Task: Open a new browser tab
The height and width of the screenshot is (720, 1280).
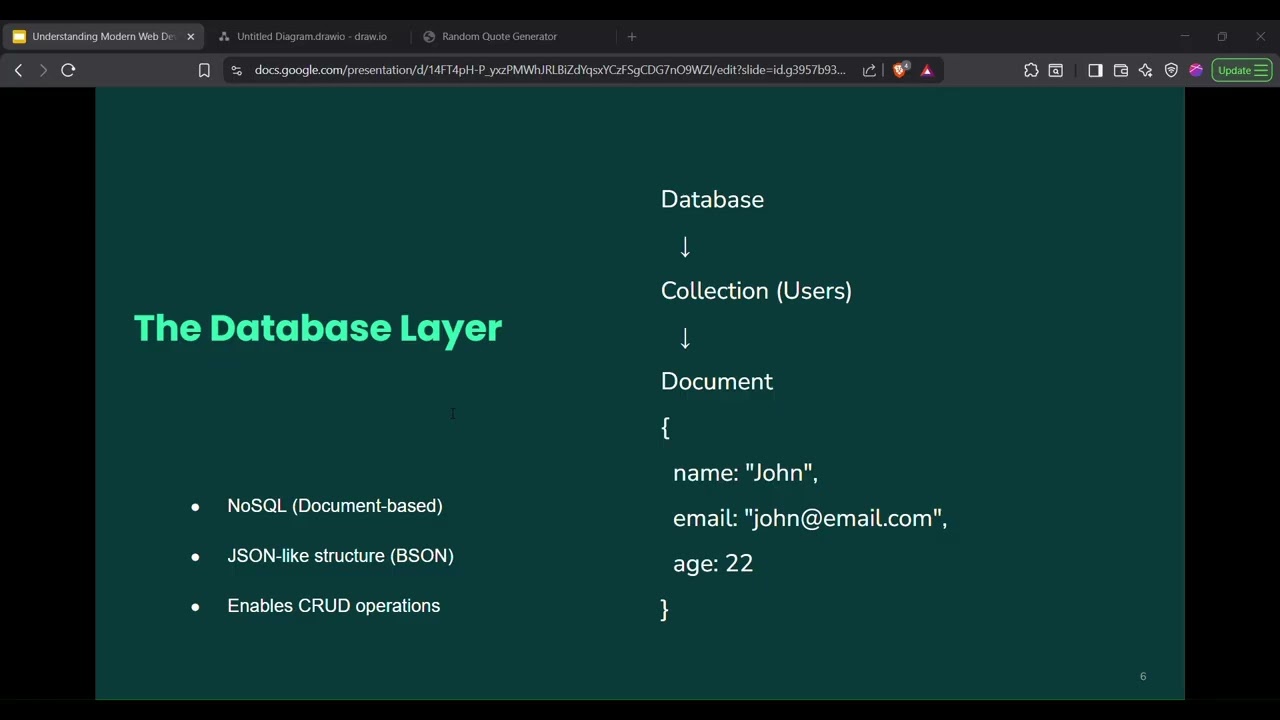Action: (631, 36)
